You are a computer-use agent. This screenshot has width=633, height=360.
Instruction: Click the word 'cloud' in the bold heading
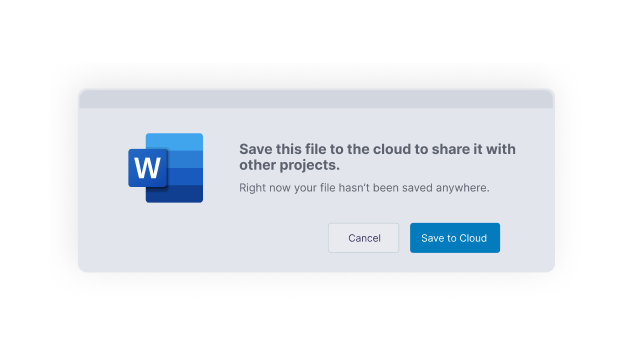pos(392,149)
